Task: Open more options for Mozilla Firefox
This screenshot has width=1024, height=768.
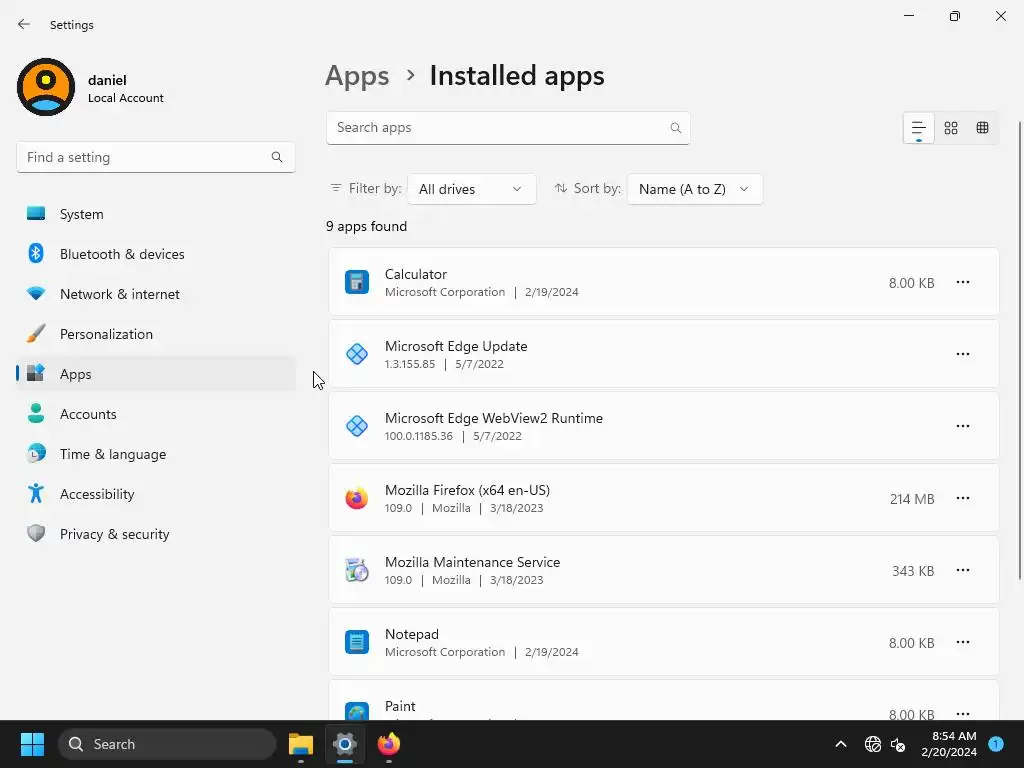Action: [963, 499]
